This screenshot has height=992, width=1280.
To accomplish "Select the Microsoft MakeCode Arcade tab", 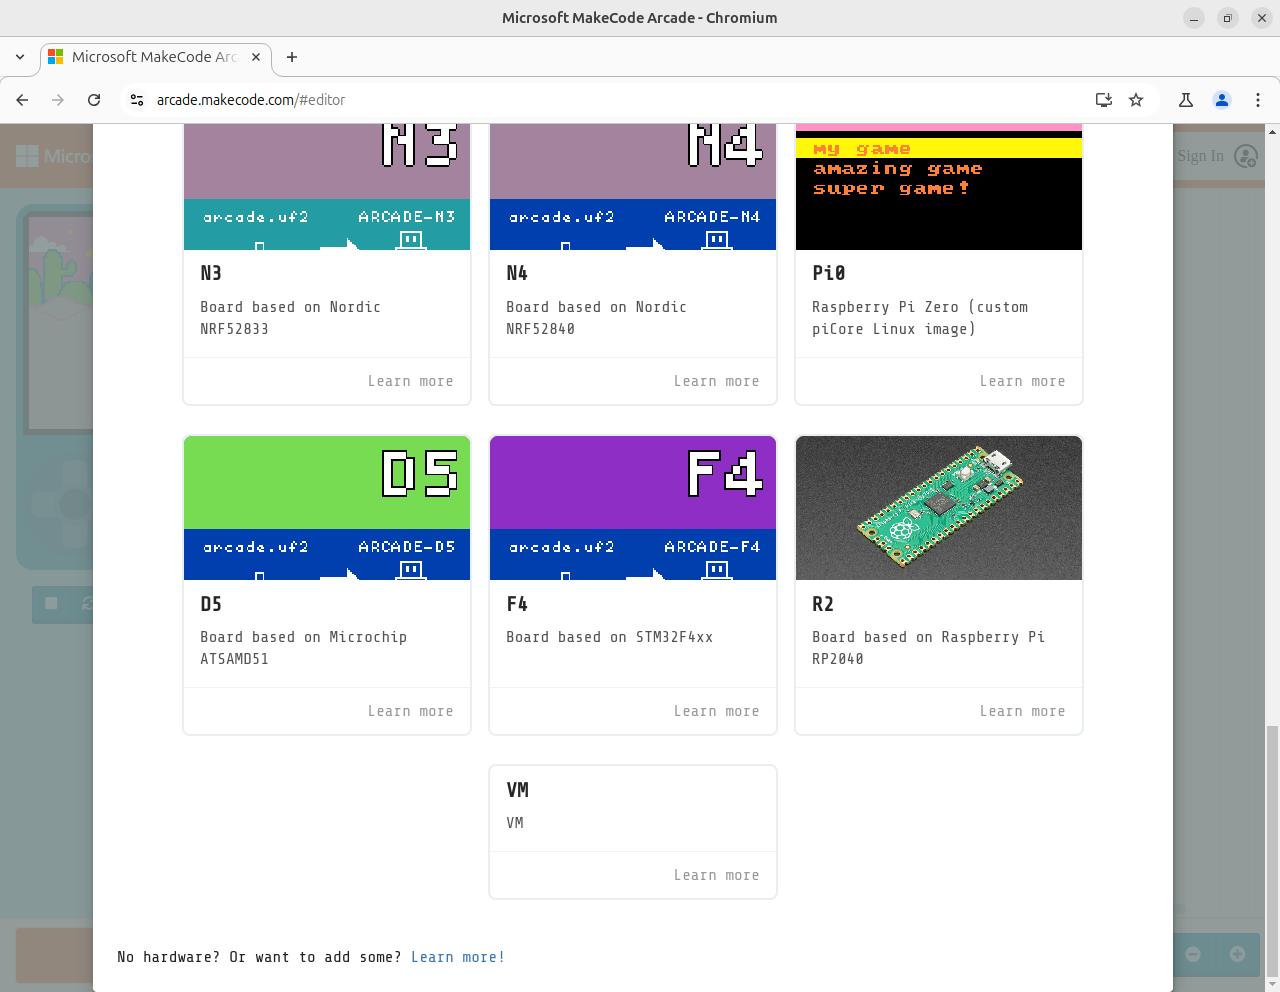I will coord(155,57).
